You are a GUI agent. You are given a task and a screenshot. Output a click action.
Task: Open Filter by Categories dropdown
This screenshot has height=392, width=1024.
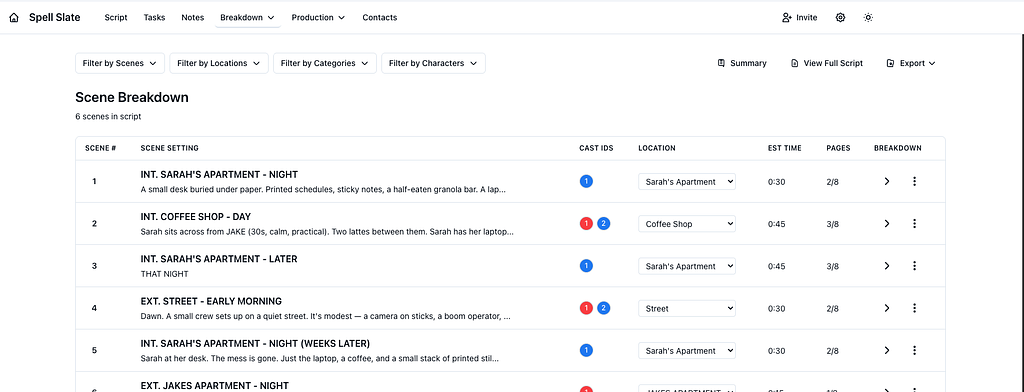click(x=325, y=63)
